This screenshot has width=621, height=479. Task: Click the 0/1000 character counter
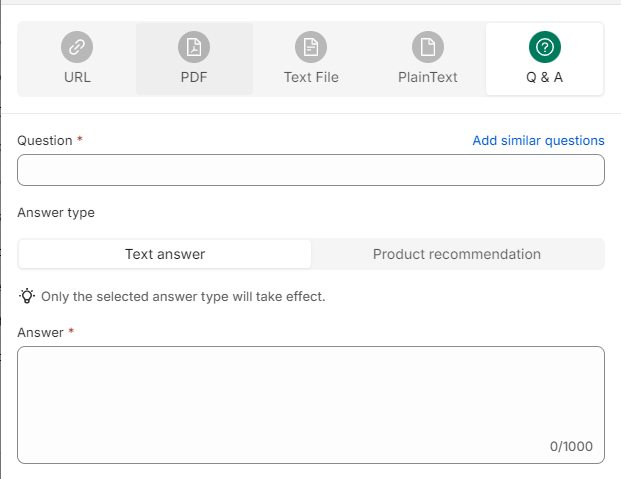(571, 447)
